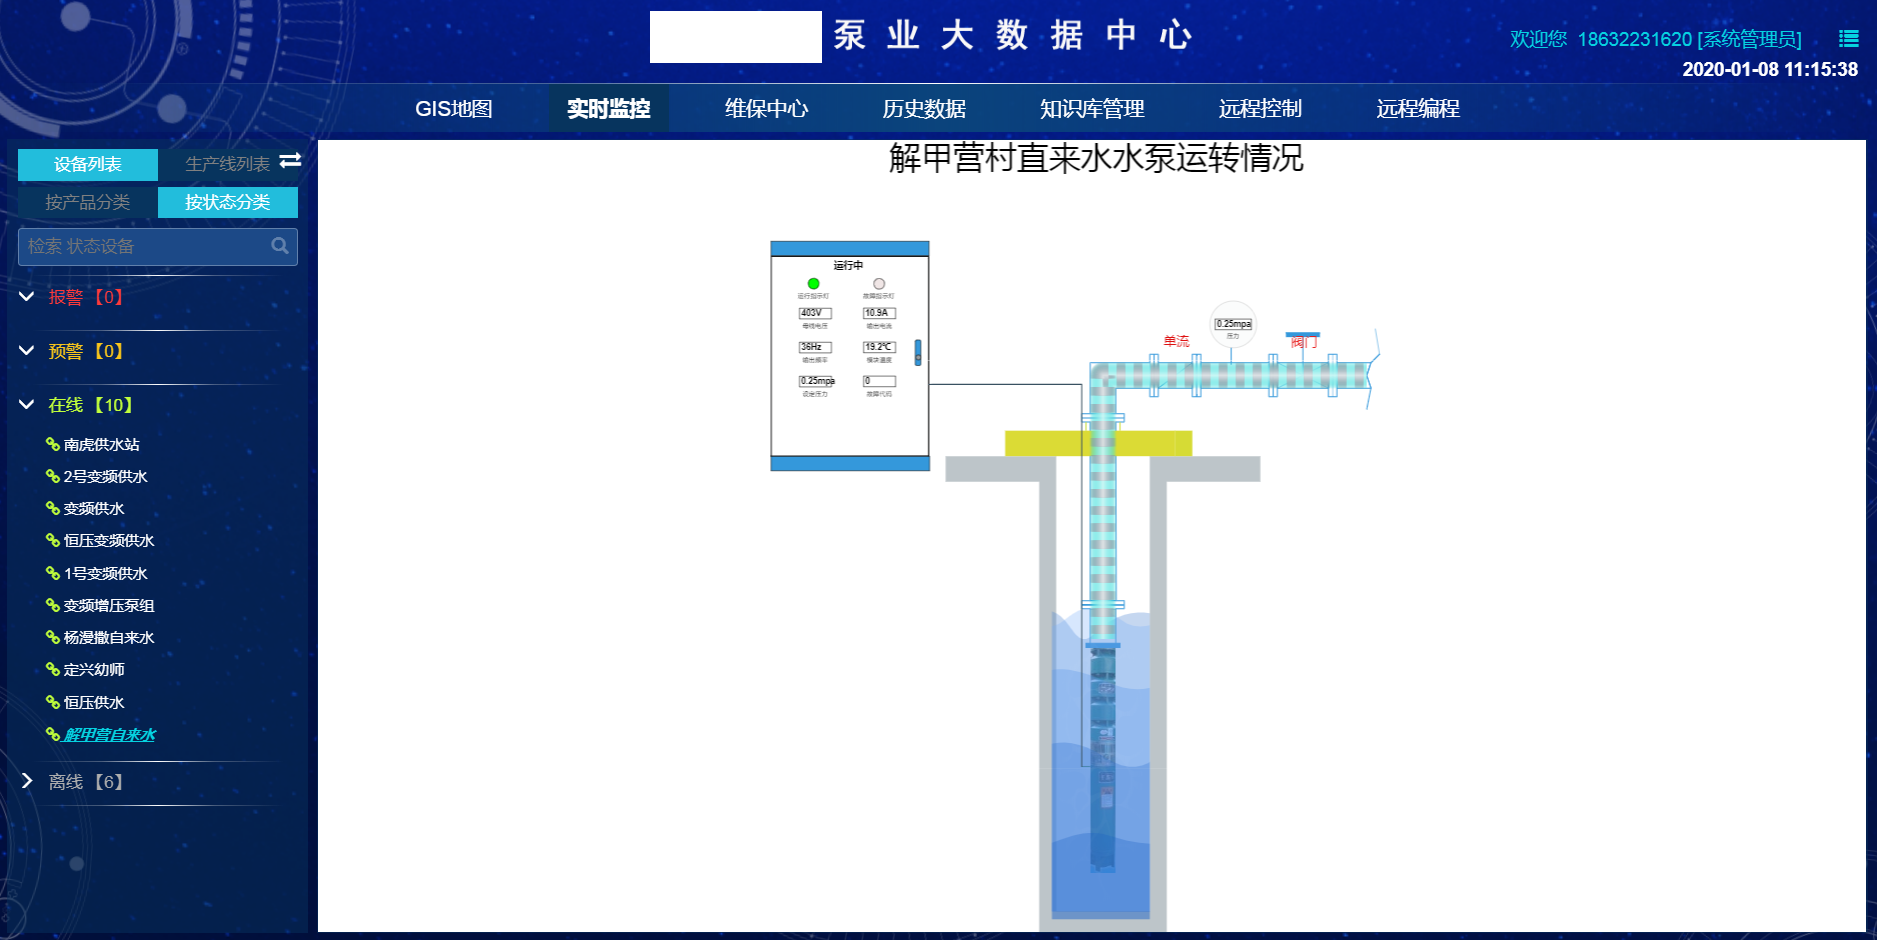Screen dimensions: 1877x940
Task: Open the 远程控制 menu item
Action: (x=1259, y=109)
